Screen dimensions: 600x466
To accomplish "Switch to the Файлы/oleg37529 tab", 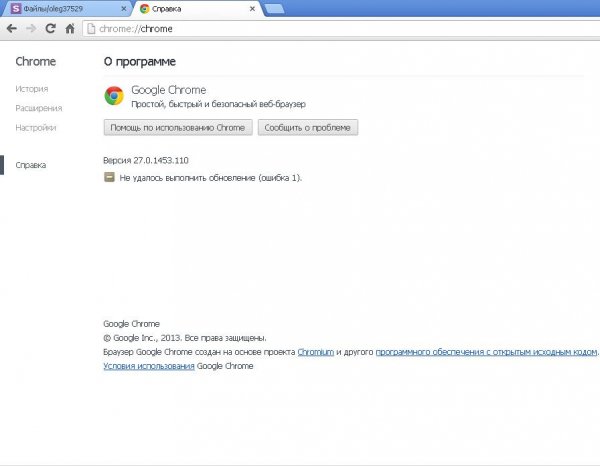I will point(65,8).
